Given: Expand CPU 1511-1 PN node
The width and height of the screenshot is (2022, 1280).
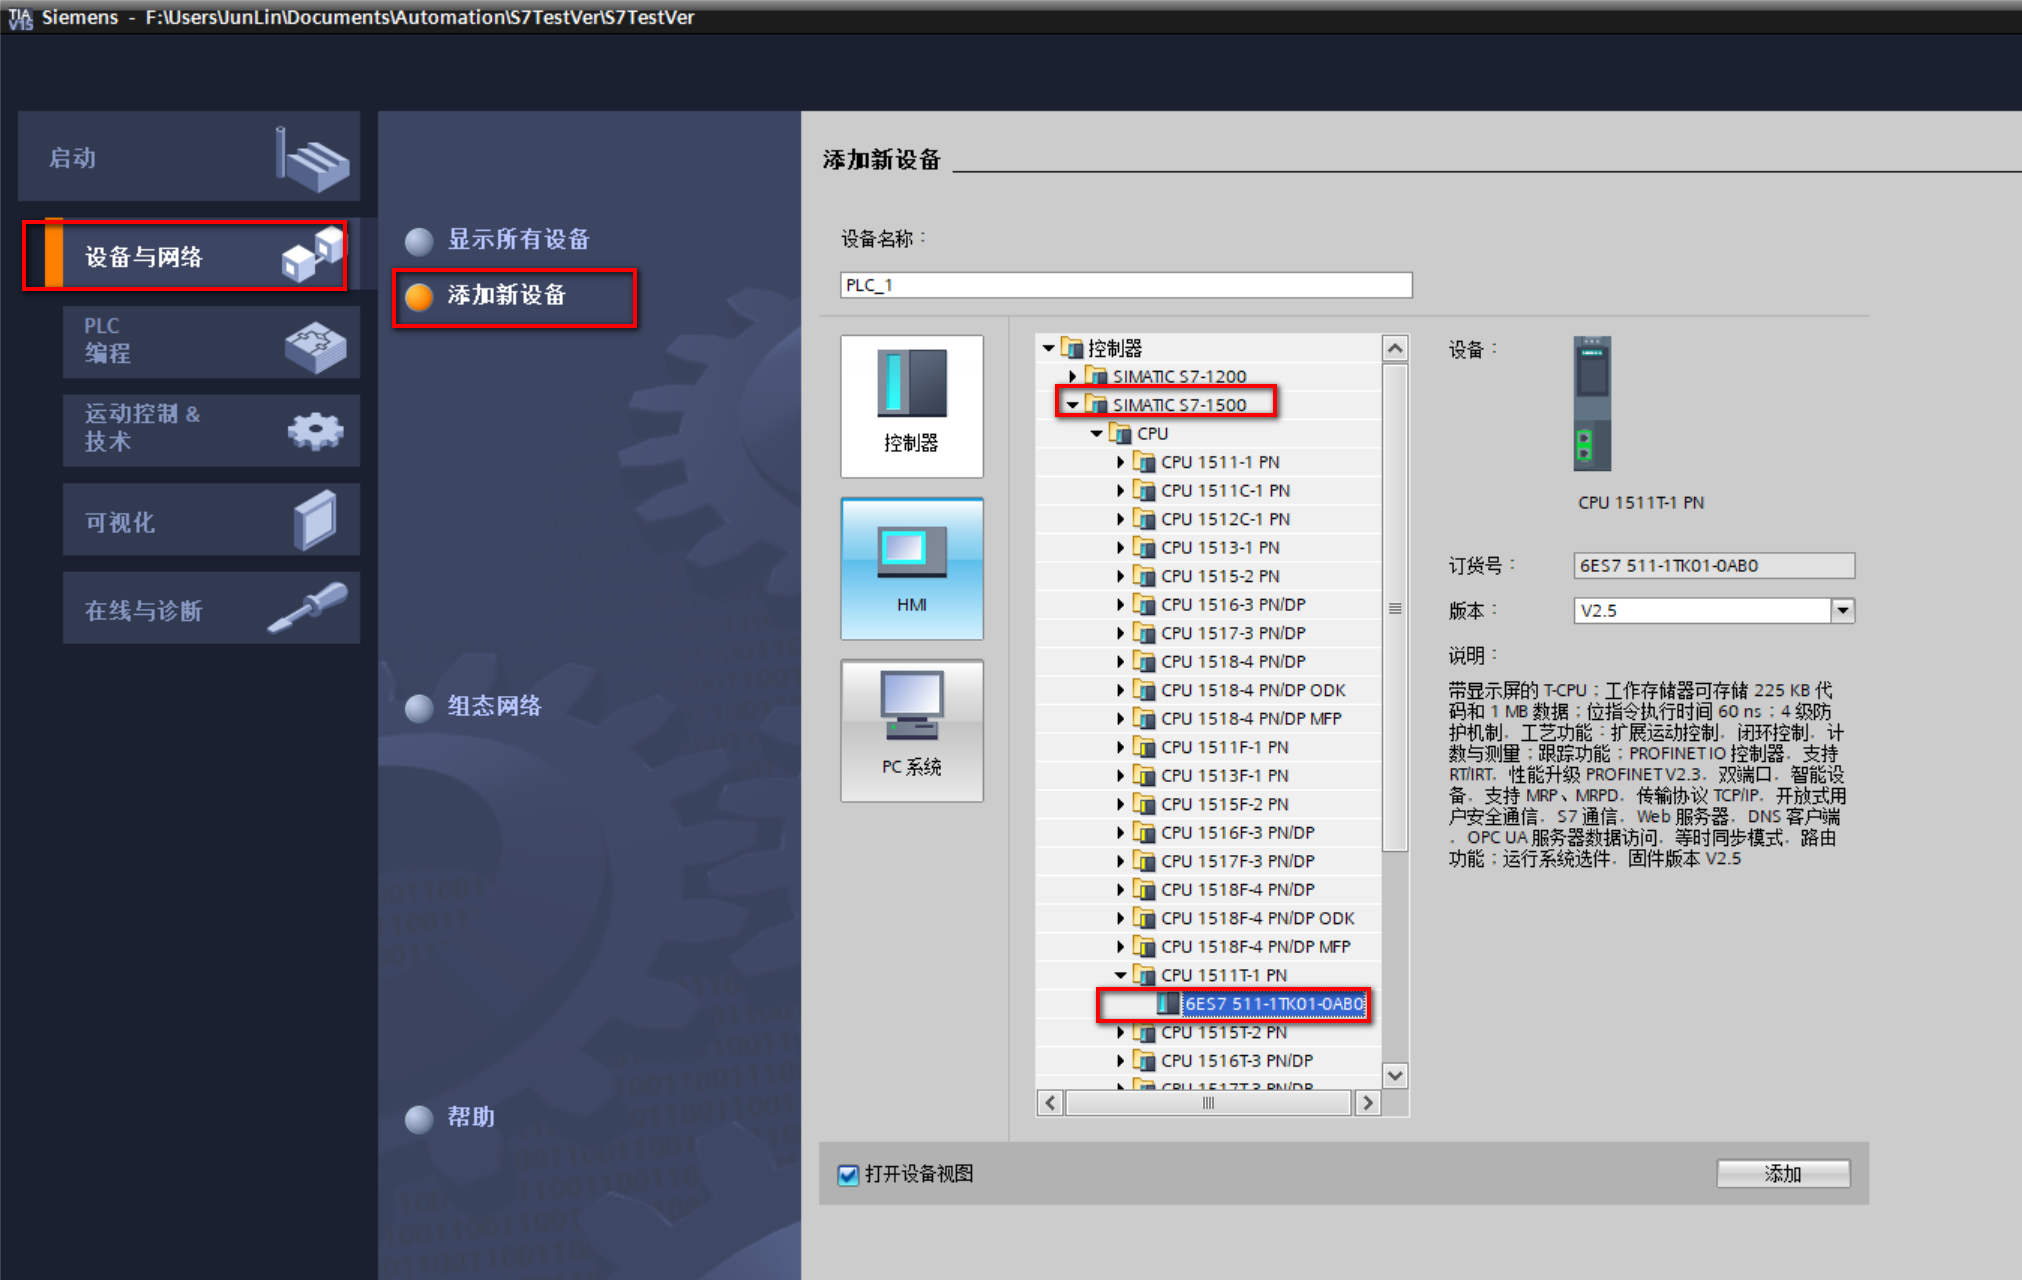Looking at the screenshot, I should (x=1121, y=462).
